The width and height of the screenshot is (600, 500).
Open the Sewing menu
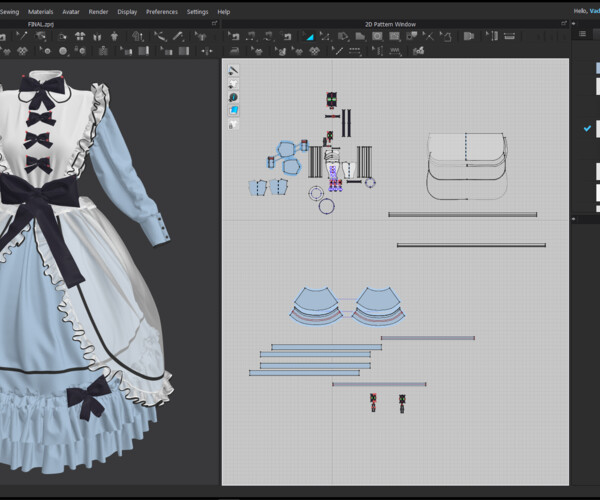point(9,12)
